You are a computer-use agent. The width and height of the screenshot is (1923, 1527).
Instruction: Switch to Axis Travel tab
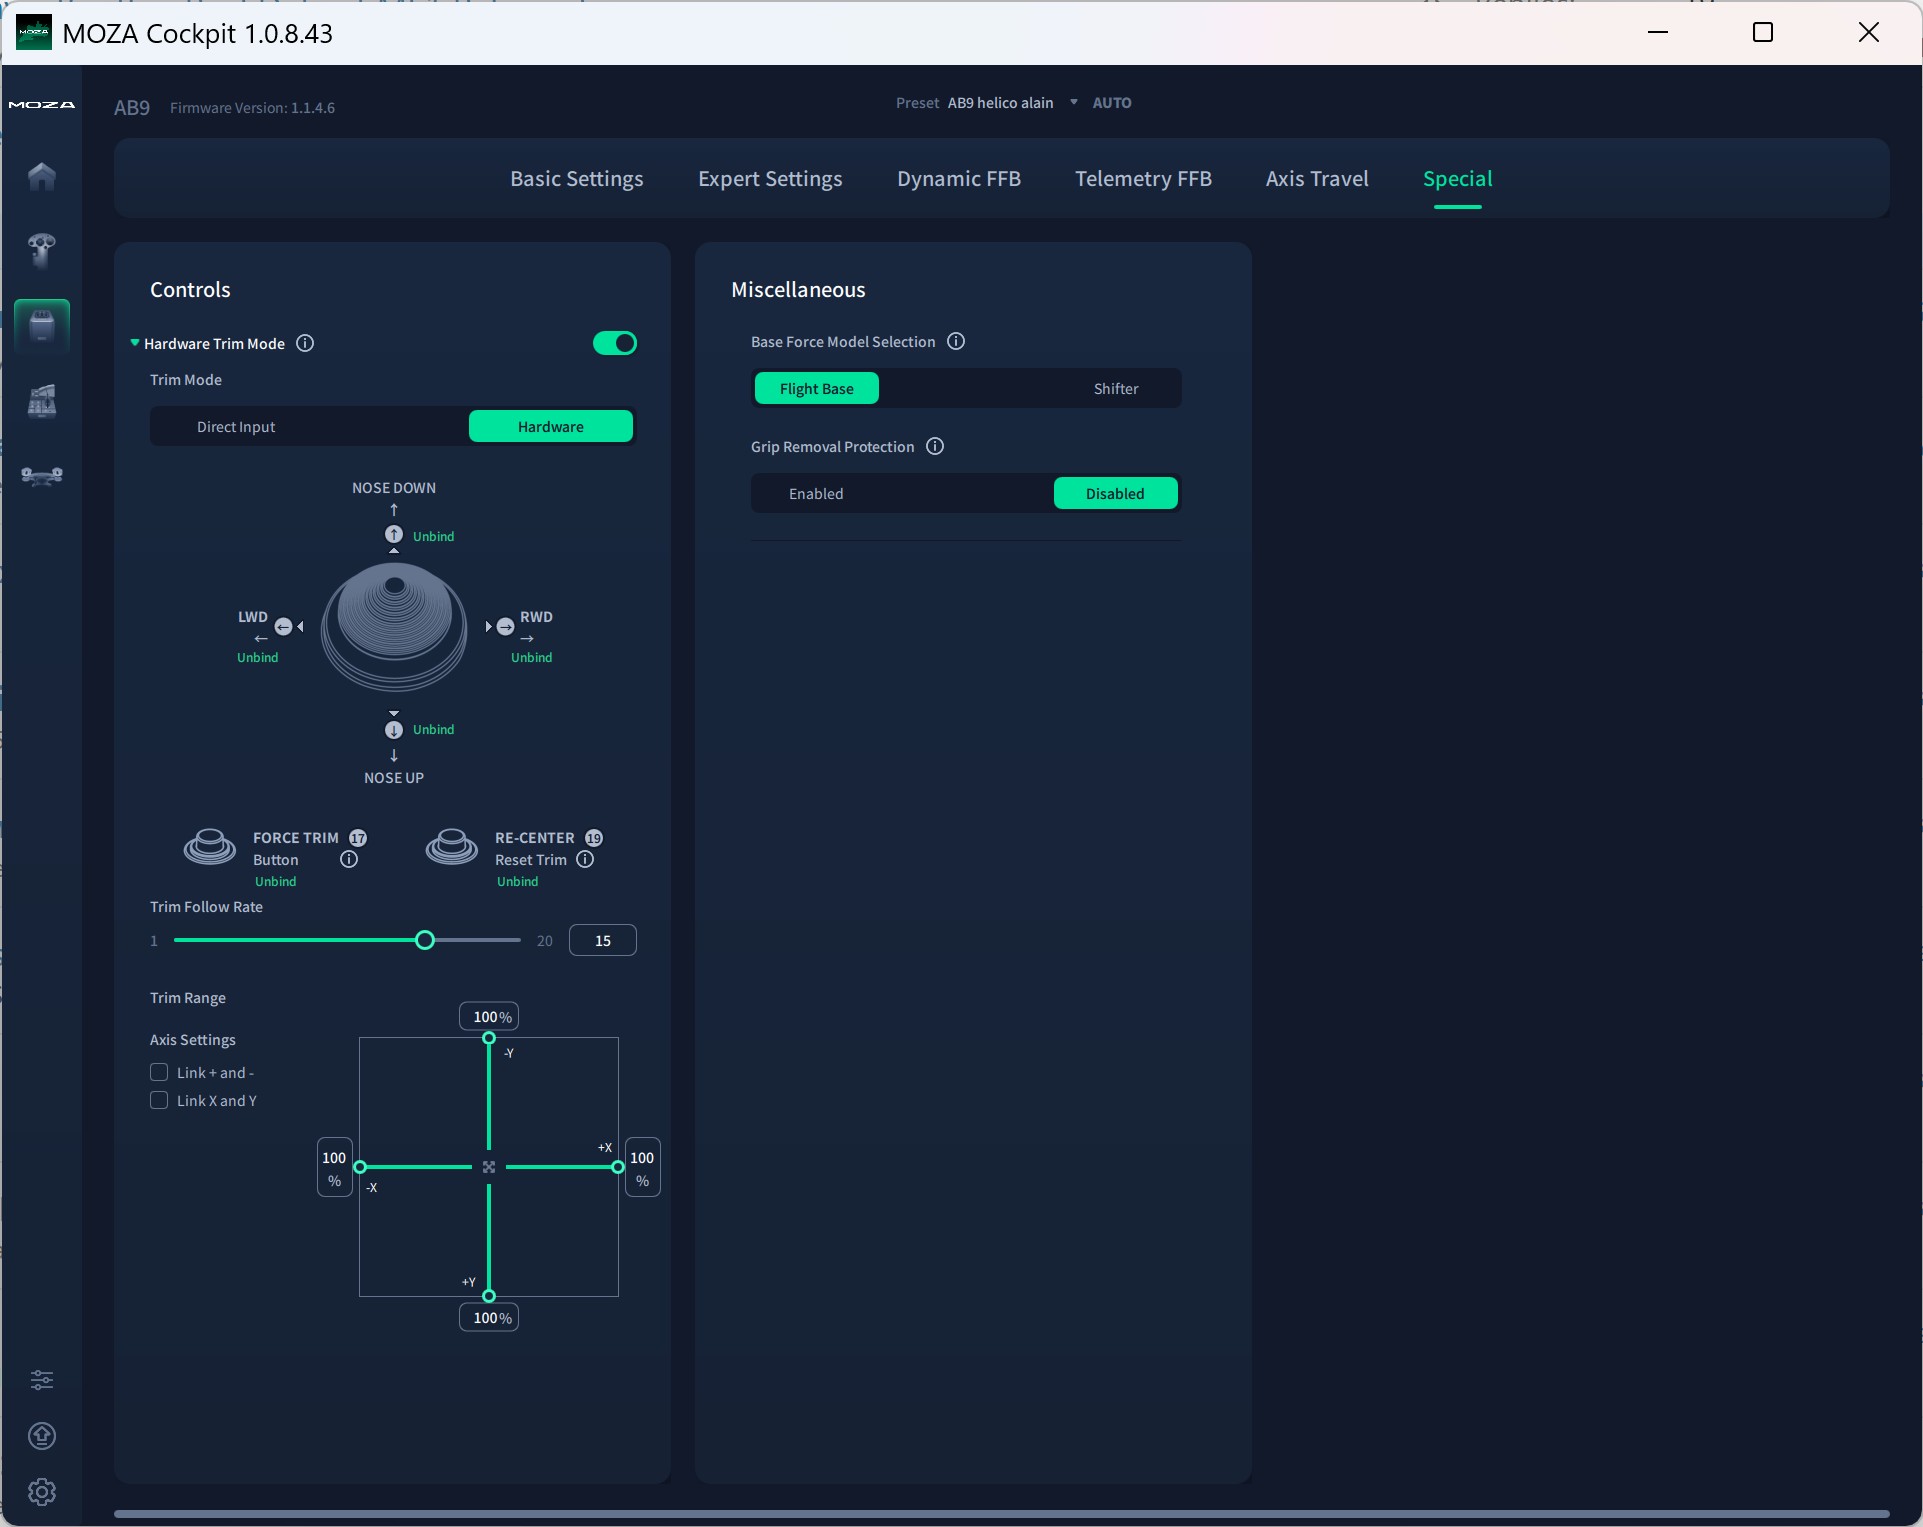click(x=1317, y=178)
